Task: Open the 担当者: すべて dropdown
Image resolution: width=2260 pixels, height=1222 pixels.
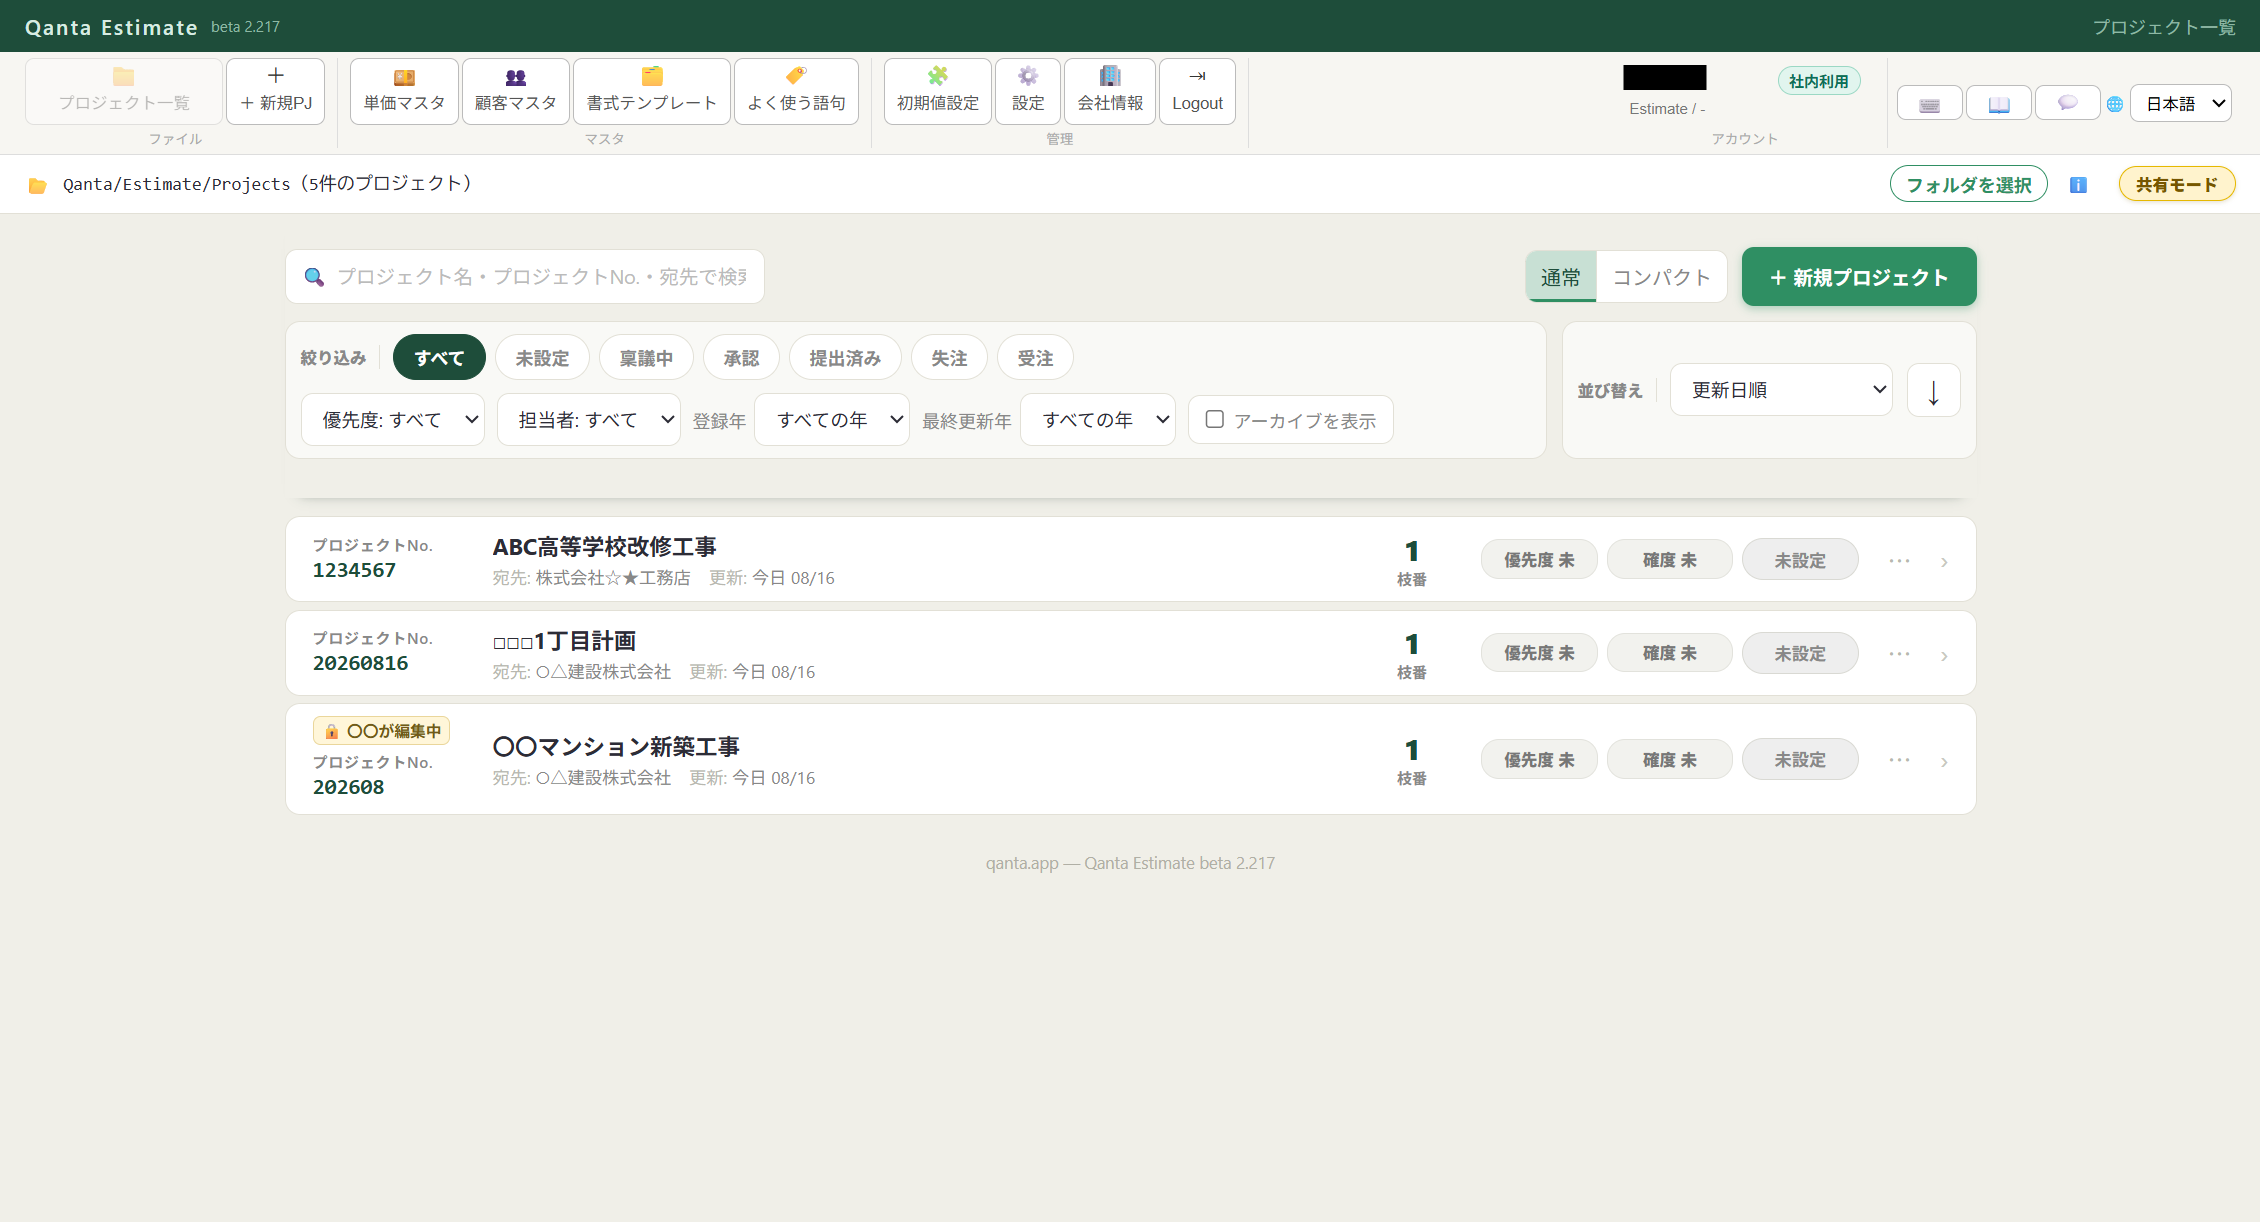Action: 589,419
